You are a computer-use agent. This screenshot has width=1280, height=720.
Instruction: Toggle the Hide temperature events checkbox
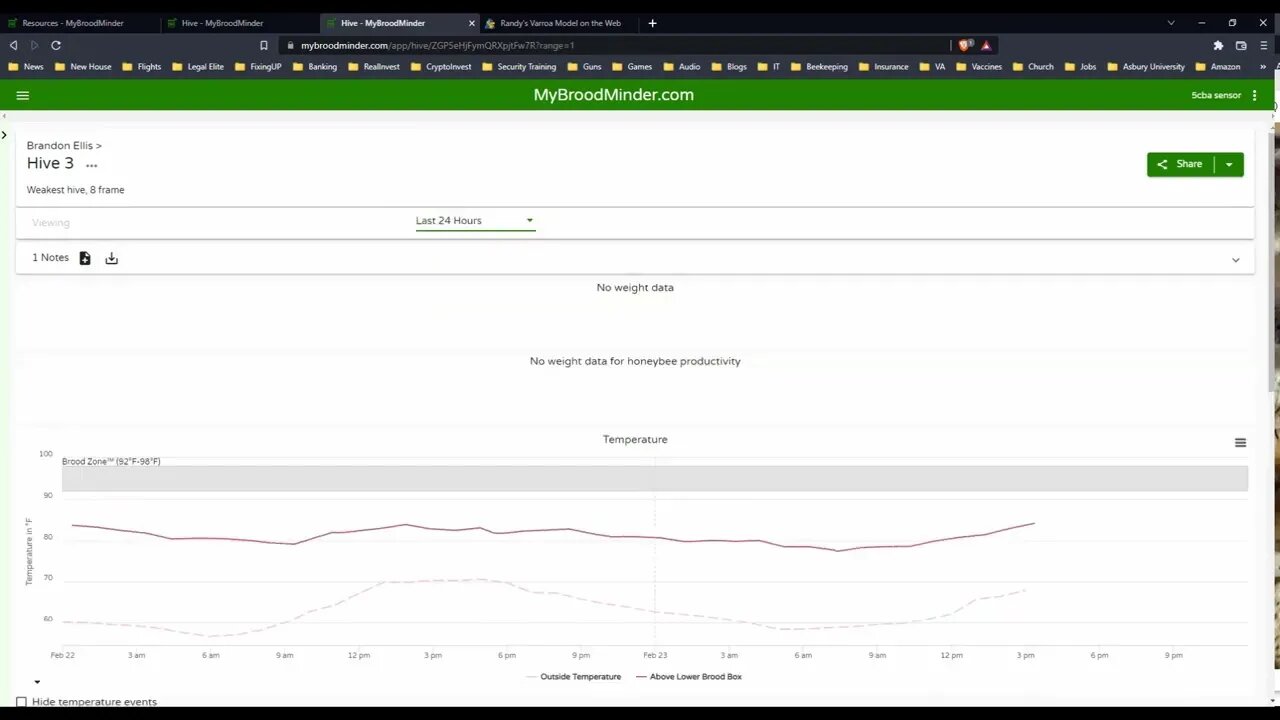click(21, 702)
